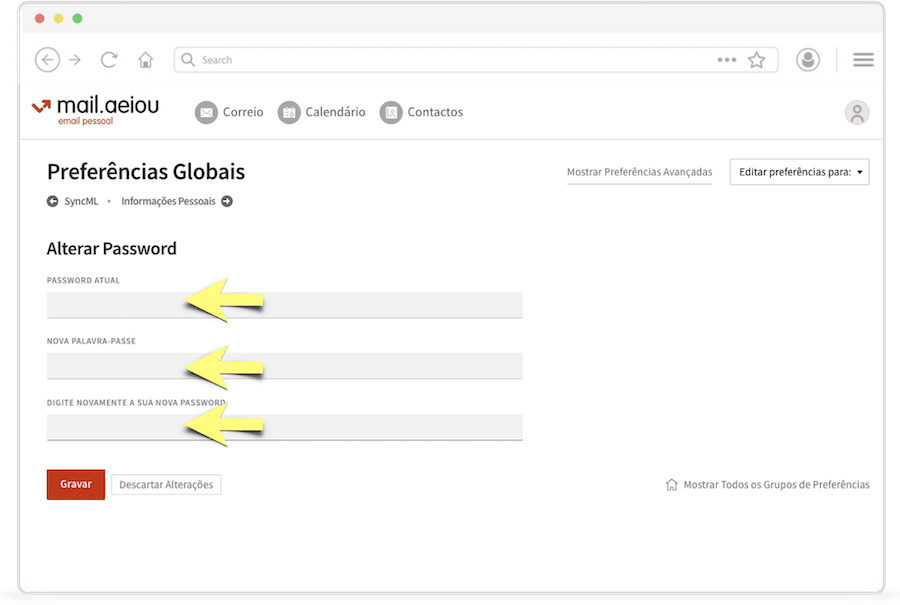The width and height of the screenshot is (900, 605).
Task: Click the mail.aeiou logo
Action: (x=95, y=110)
